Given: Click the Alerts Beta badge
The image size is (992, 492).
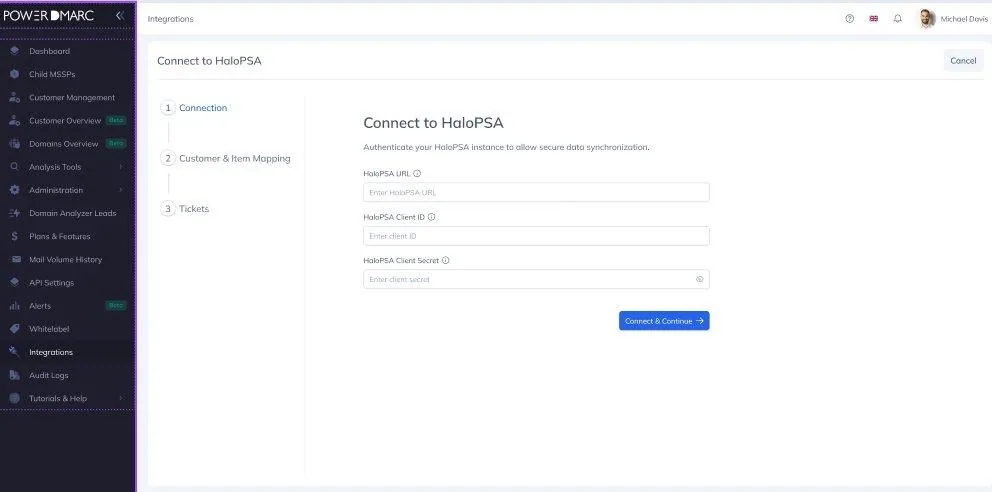Looking at the screenshot, I should tap(116, 305).
